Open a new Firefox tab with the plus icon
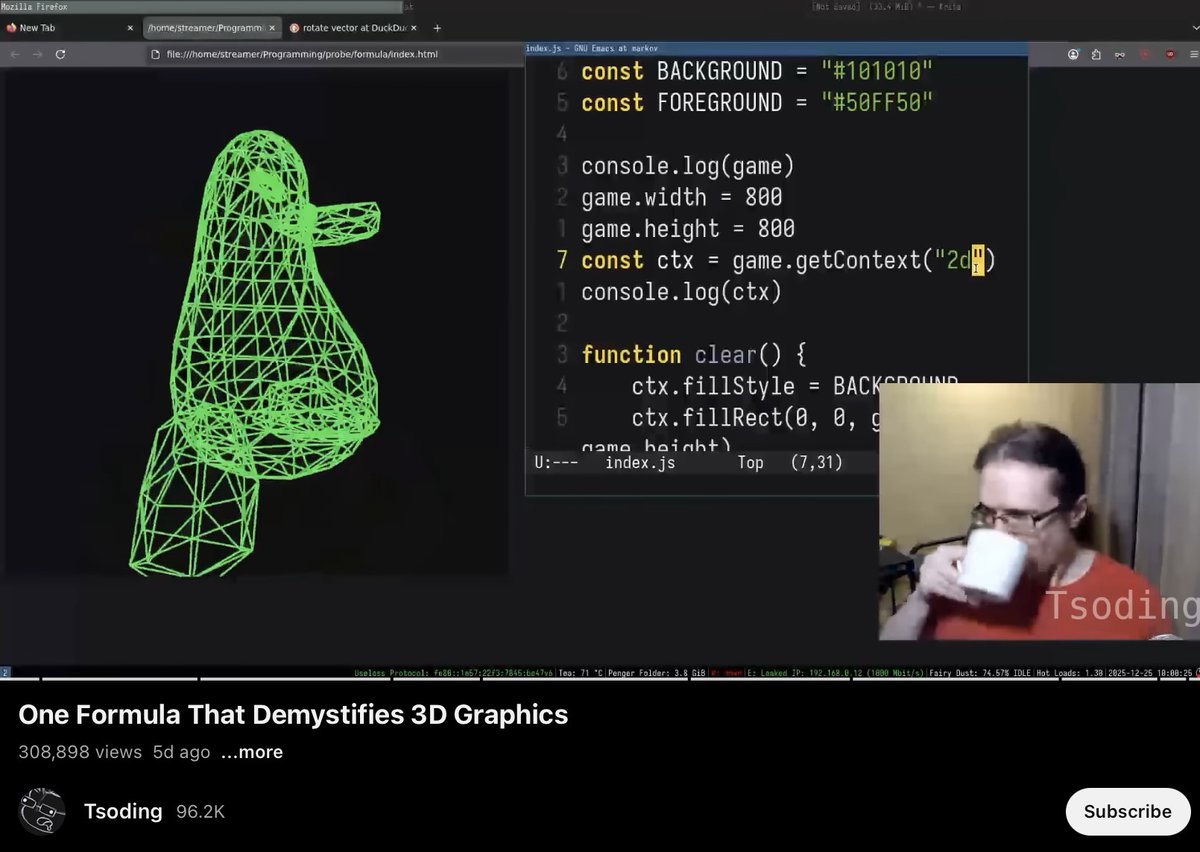Image resolution: width=1200 pixels, height=852 pixels. point(437,28)
